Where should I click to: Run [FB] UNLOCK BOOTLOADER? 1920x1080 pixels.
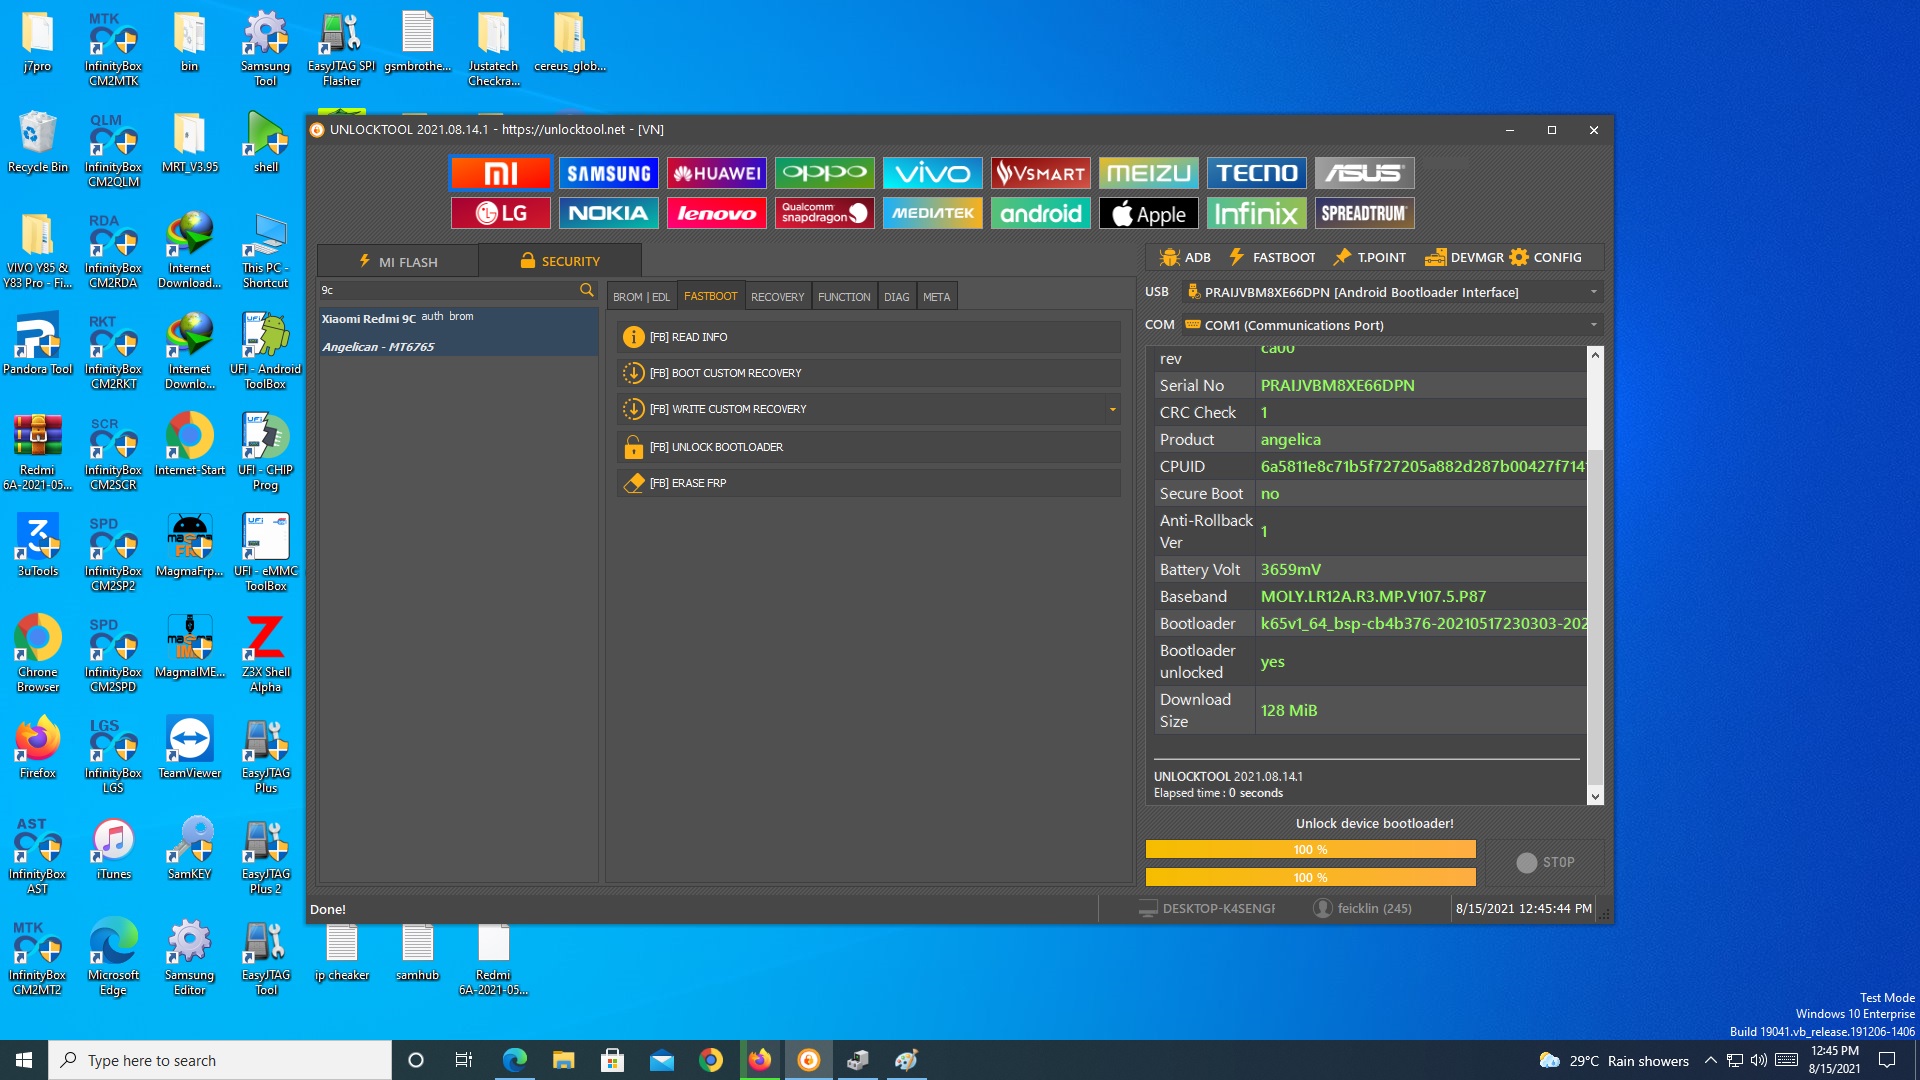(868, 447)
